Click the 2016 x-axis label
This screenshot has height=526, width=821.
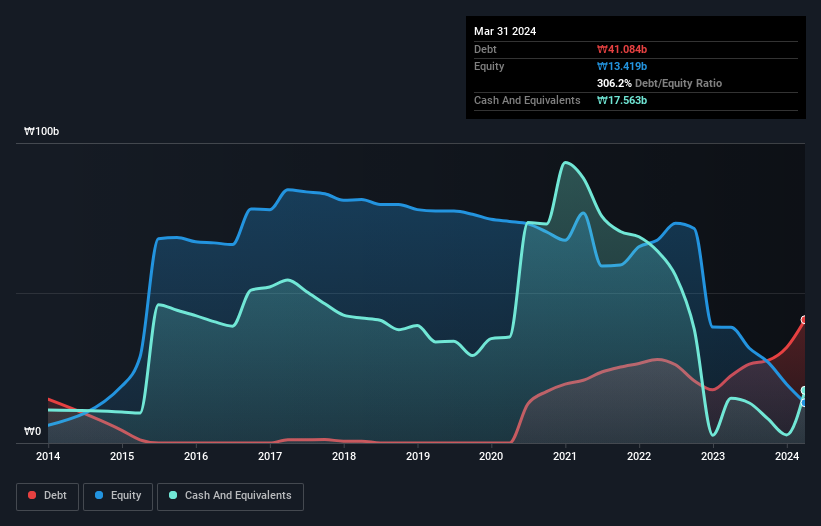point(196,456)
